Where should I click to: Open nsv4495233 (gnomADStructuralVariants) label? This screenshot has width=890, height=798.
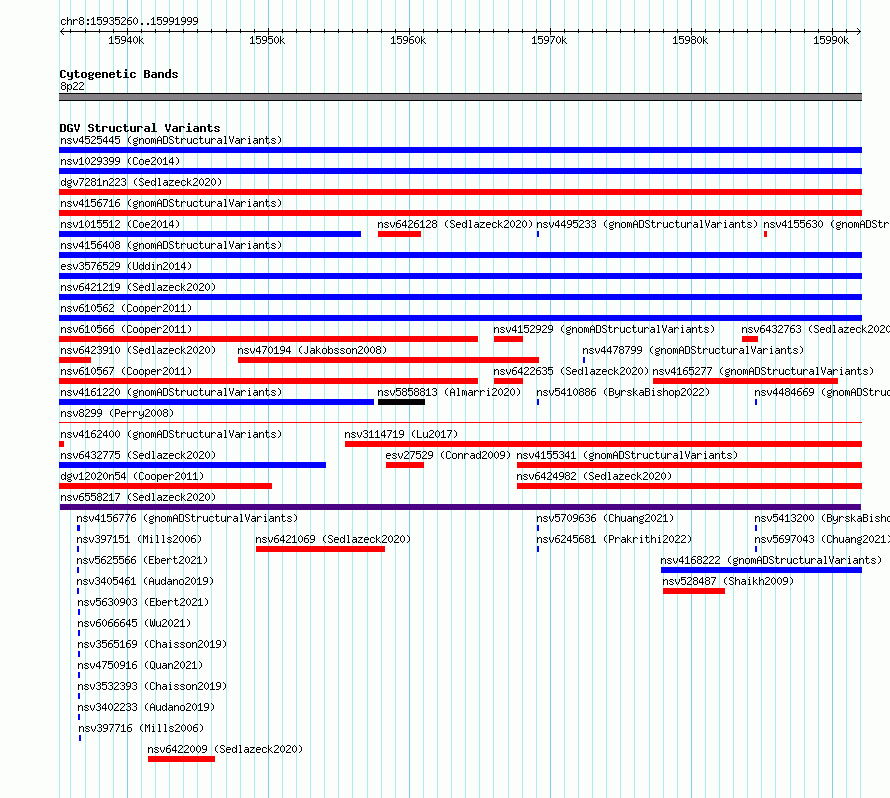[x=647, y=224]
